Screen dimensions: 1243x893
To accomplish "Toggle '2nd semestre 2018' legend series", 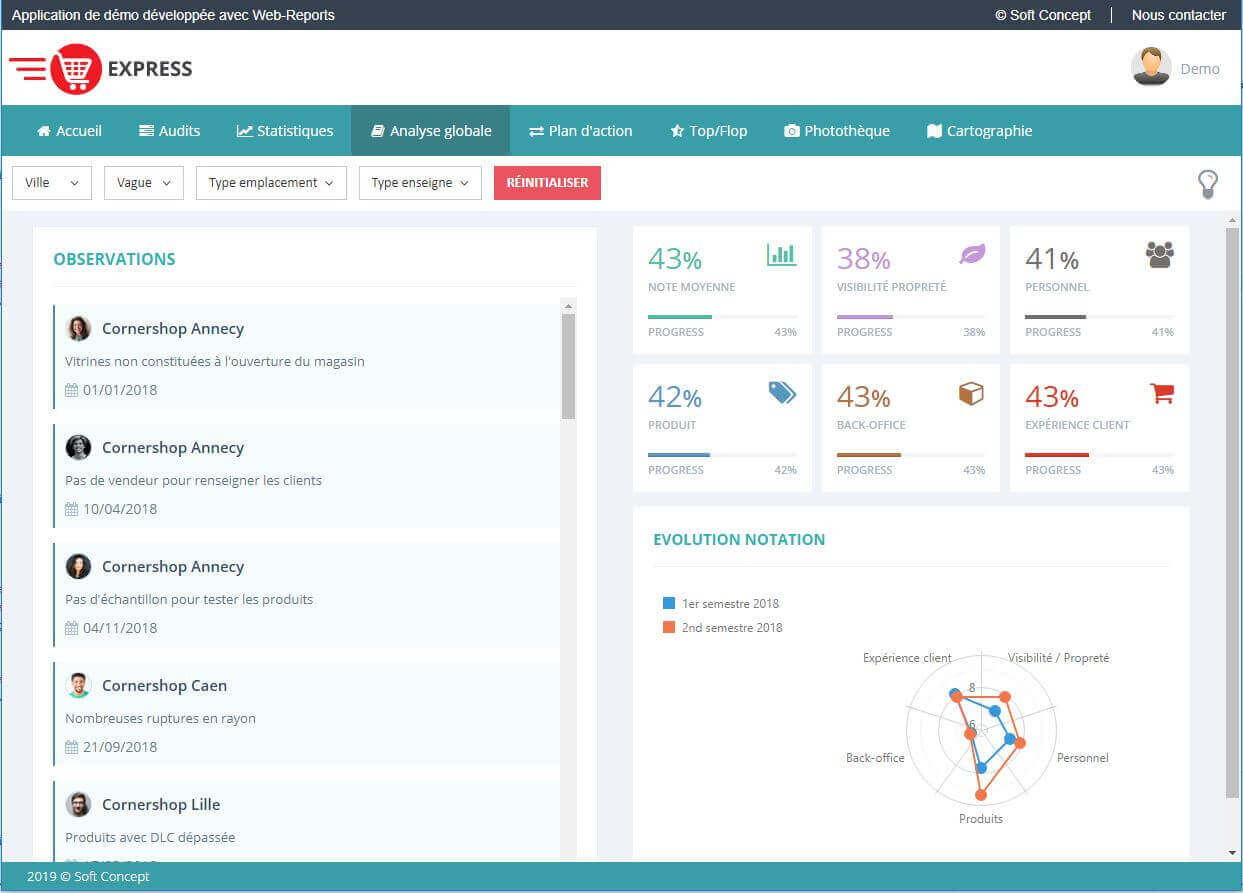I will tap(722, 627).
